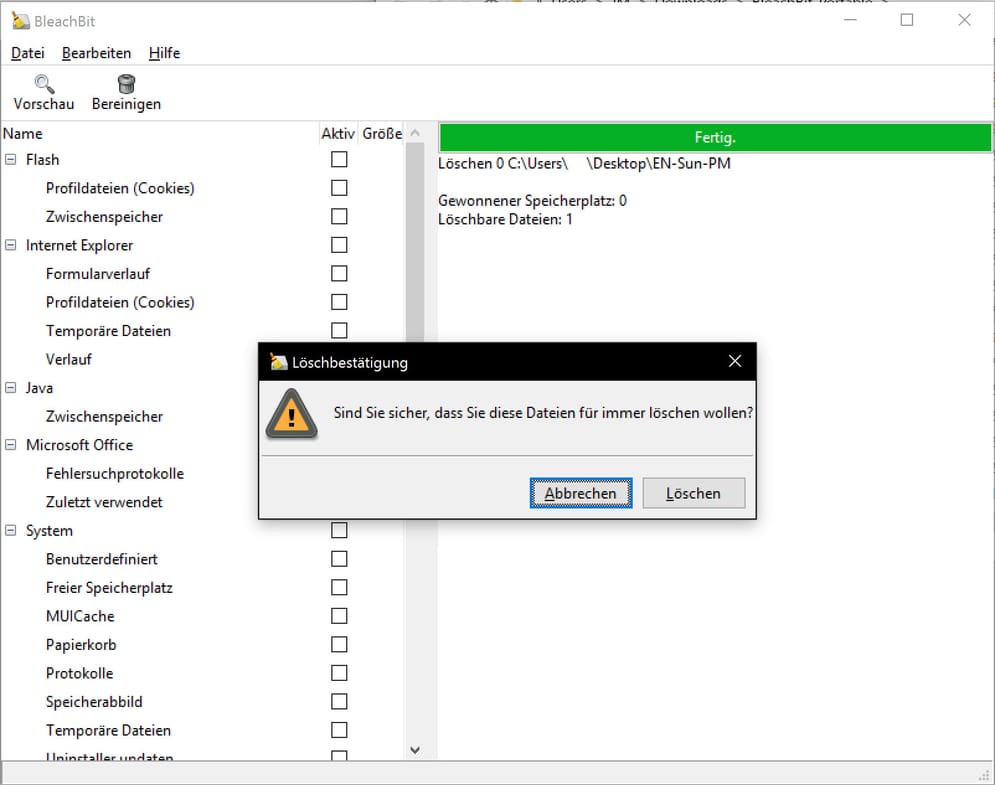Viewport: 995px width, 785px height.
Task: Close the BleachBit main window
Action: [964, 20]
